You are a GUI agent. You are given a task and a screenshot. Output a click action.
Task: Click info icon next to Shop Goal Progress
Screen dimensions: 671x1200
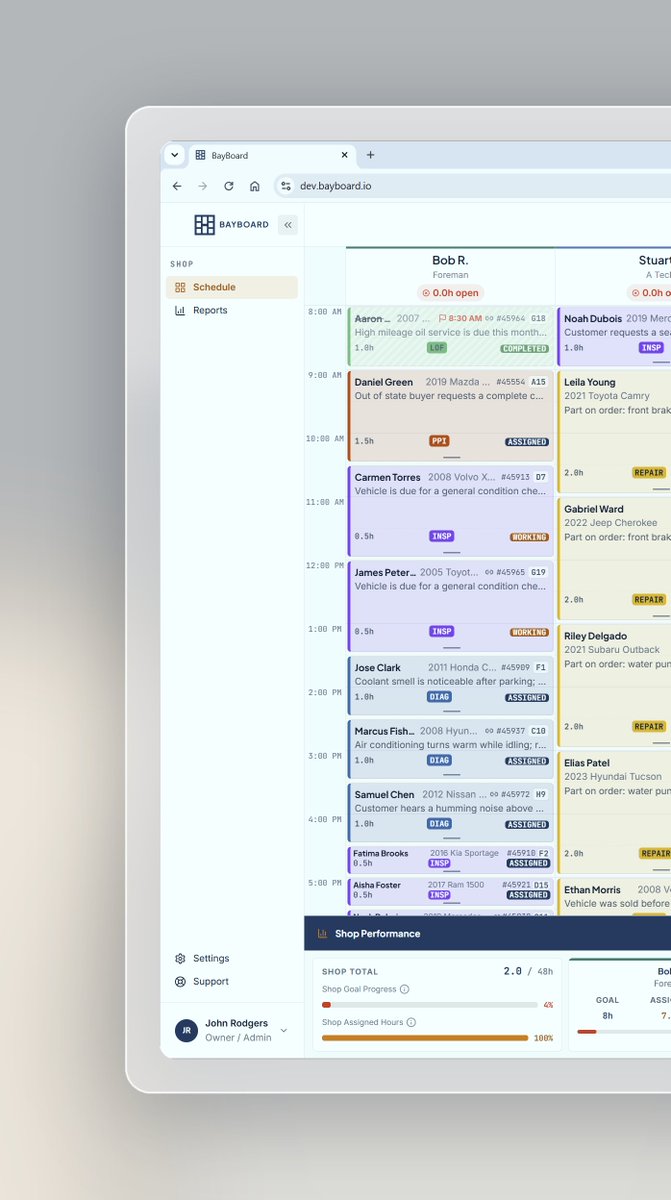click(404, 989)
